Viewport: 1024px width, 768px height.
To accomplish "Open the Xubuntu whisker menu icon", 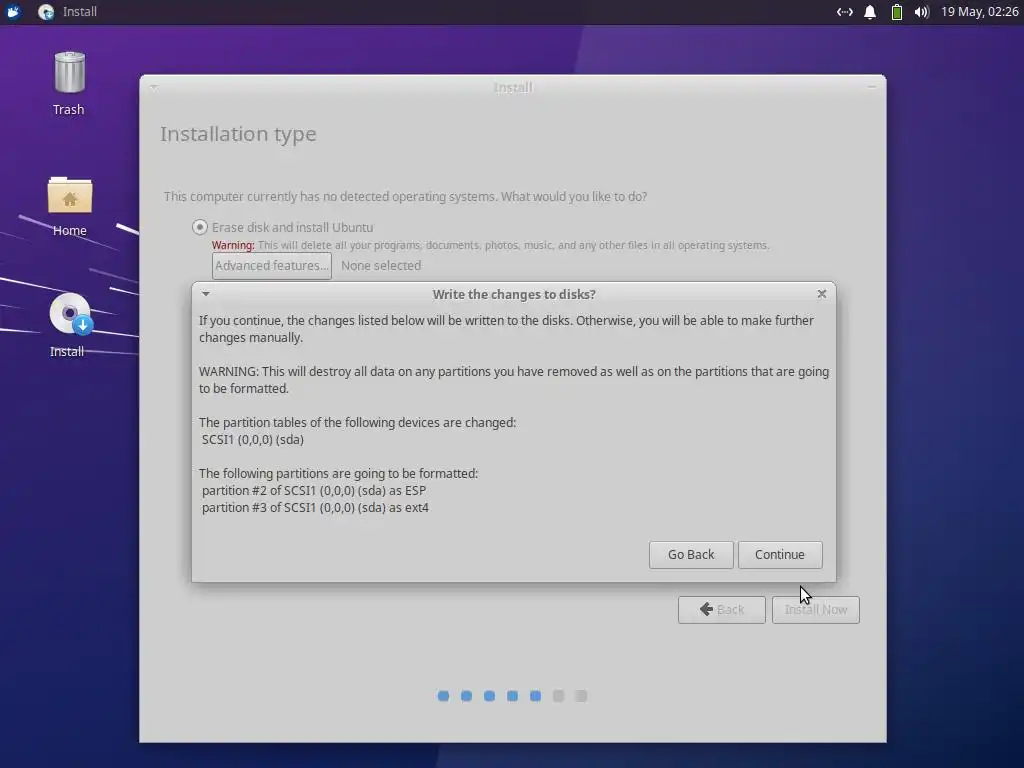I will [13, 12].
